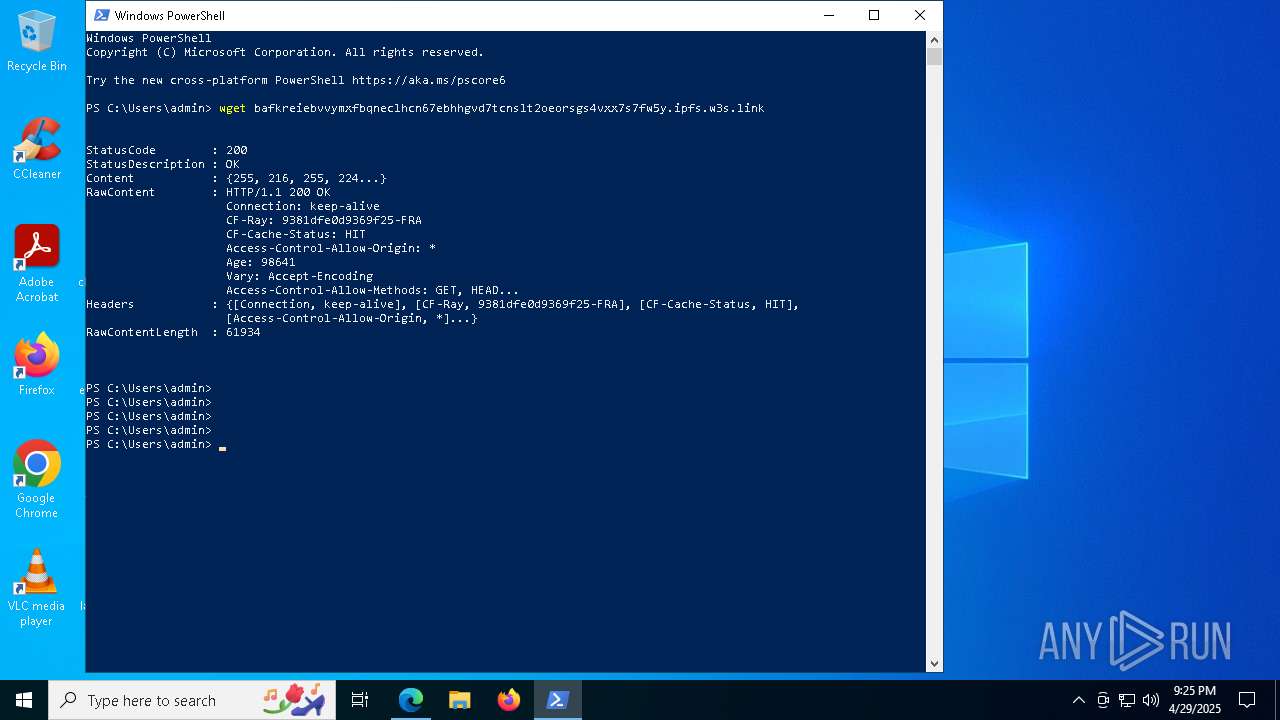Launch Google Chrome from the desktop

click(x=37, y=480)
